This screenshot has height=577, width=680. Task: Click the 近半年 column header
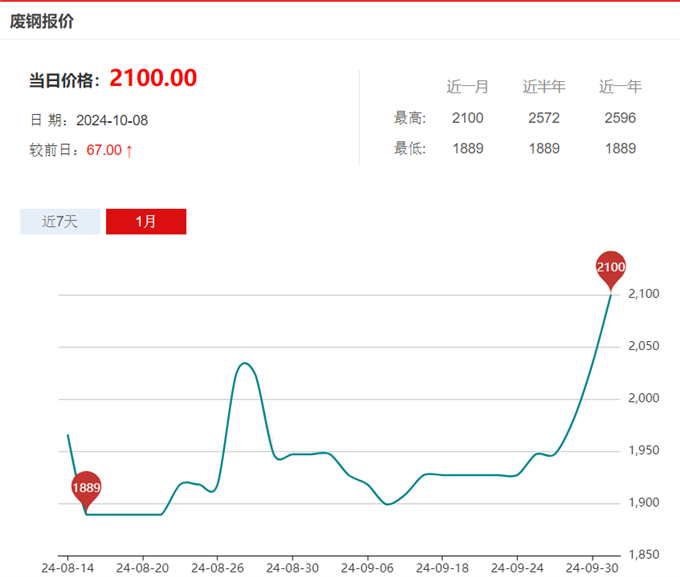[x=544, y=87]
